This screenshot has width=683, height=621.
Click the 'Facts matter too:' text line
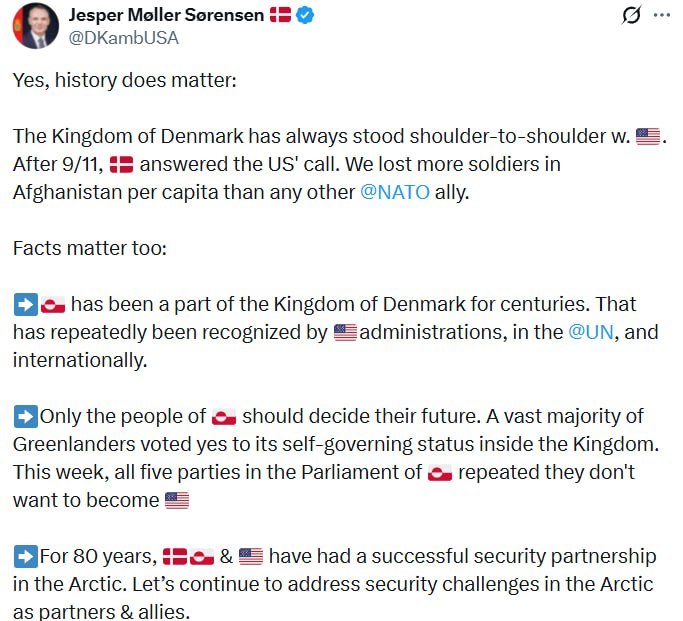tap(89, 248)
